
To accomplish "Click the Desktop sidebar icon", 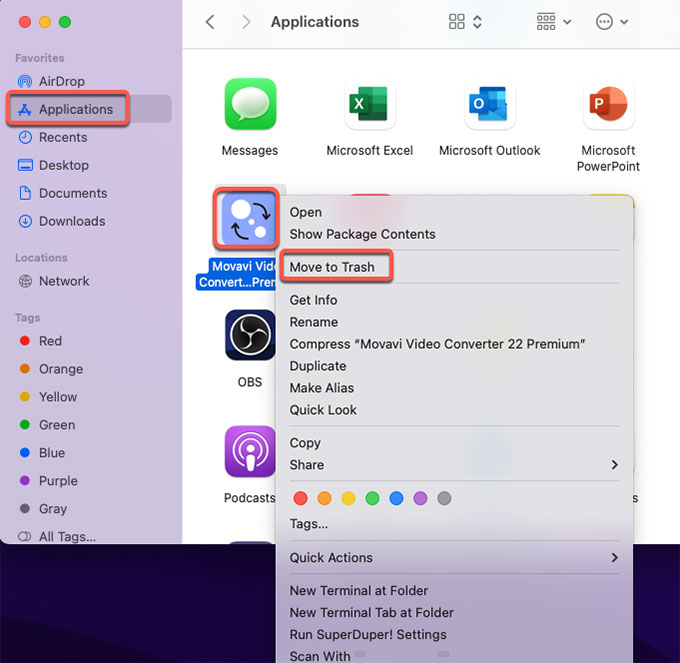I will [x=25, y=165].
